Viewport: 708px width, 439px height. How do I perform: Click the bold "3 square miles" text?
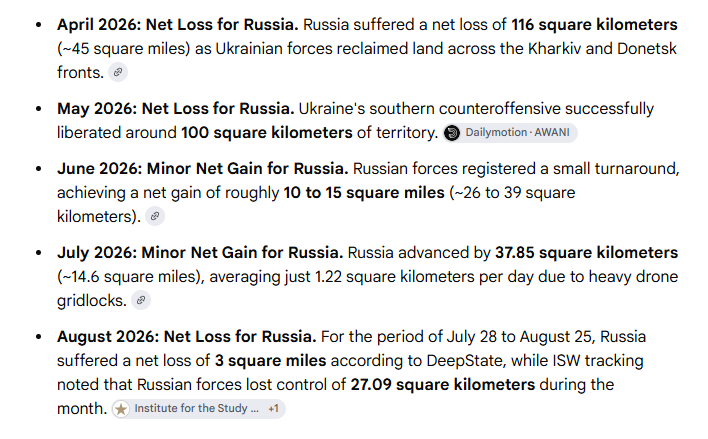(270, 360)
